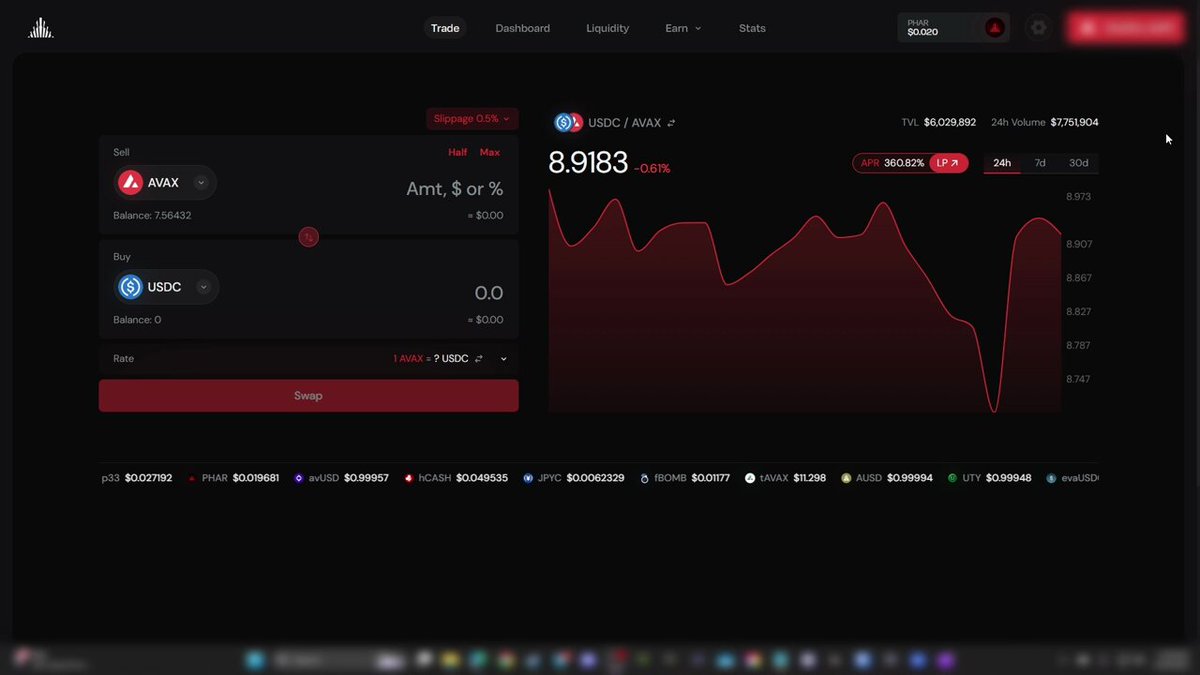Viewport: 1200px width, 675px height.
Task: Expand the Rate details chevron
Action: 503,359
